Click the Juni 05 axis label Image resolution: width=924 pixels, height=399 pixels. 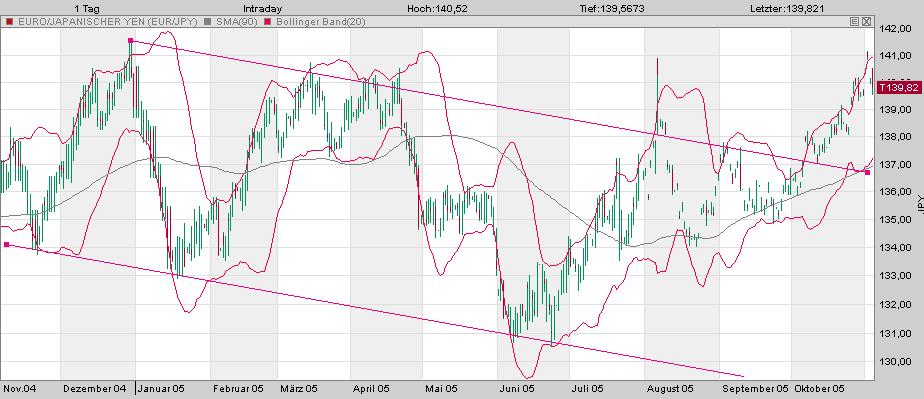[x=517, y=389]
